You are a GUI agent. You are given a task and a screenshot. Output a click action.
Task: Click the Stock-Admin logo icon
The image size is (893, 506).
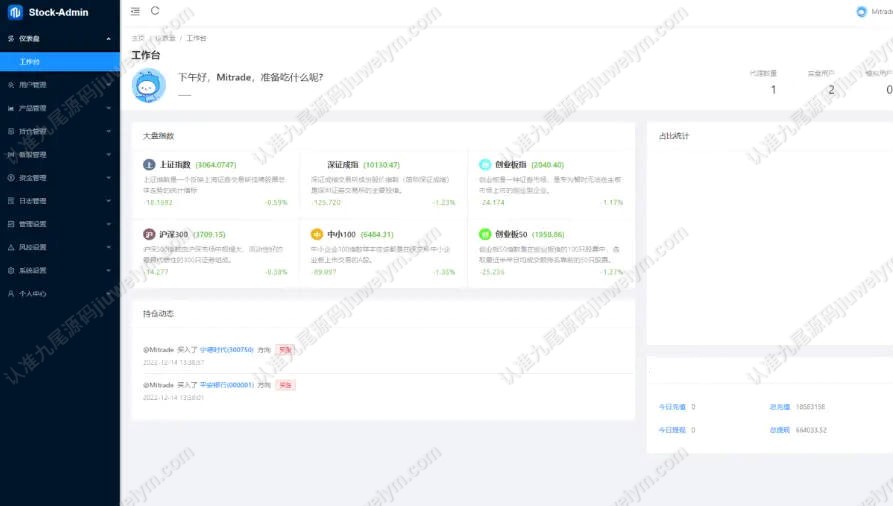coord(15,12)
